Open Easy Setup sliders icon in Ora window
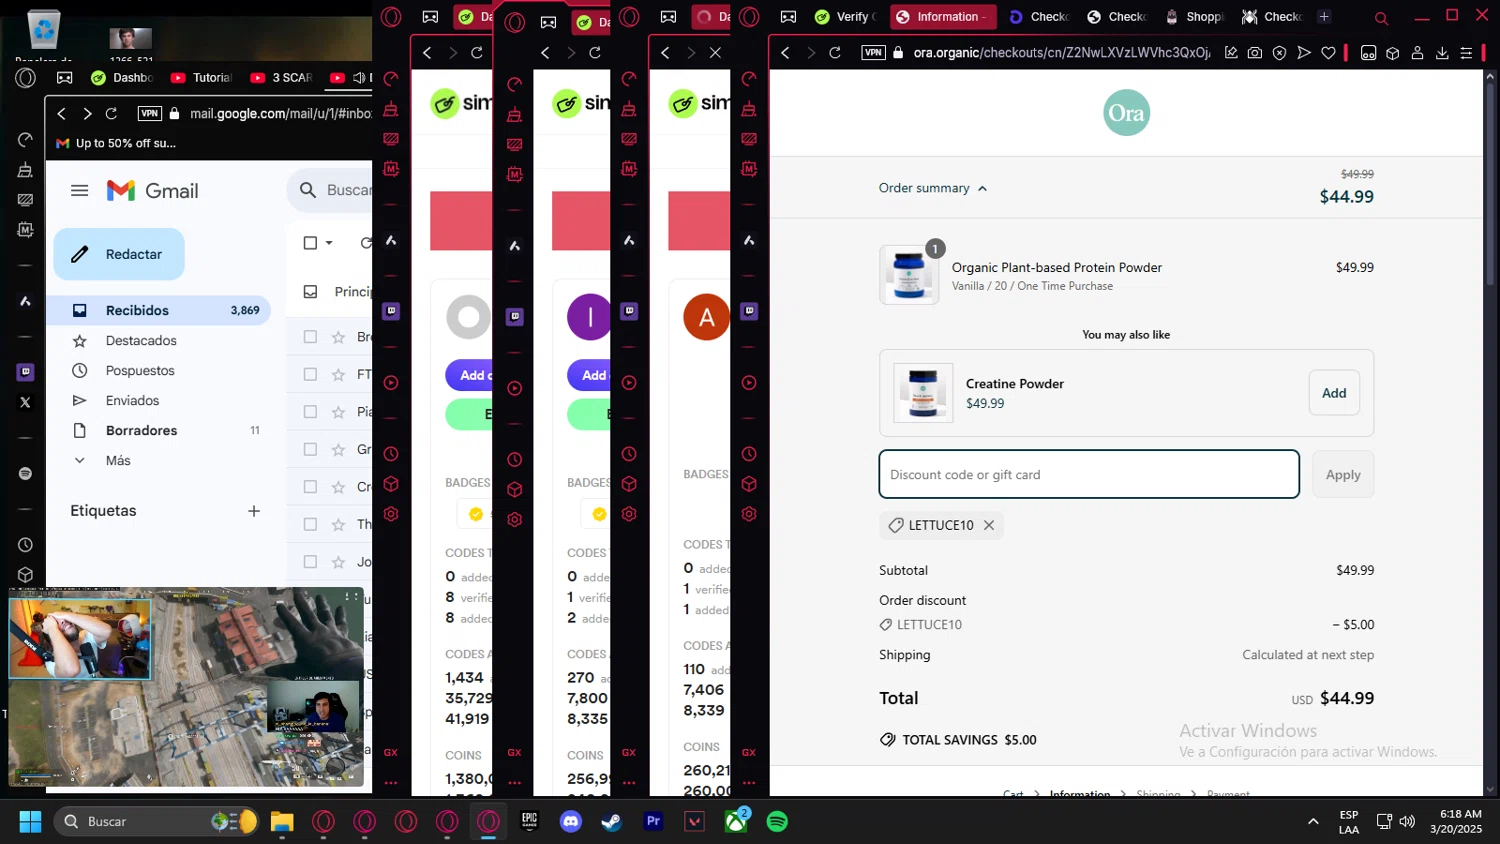Viewport: 1500px width, 844px height. tap(1466, 53)
